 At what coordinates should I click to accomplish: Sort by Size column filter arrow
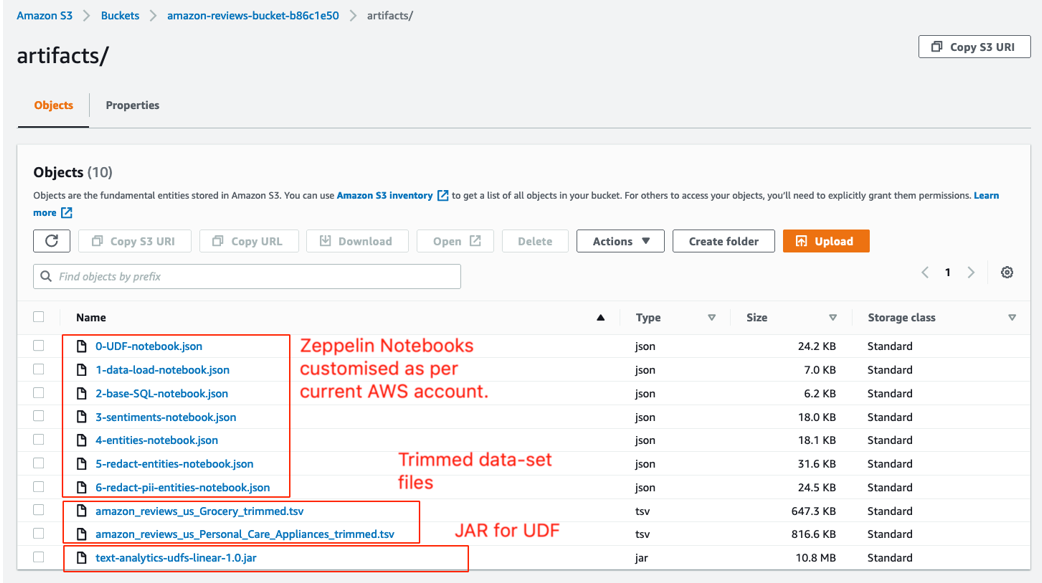point(833,318)
